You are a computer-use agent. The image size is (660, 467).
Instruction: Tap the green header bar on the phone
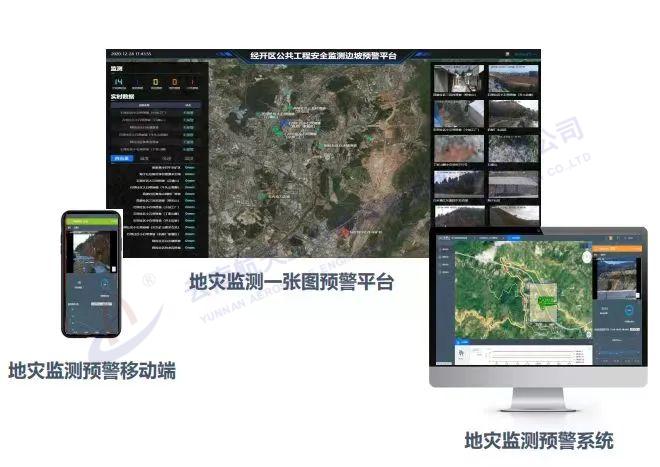[x=92, y=219]
